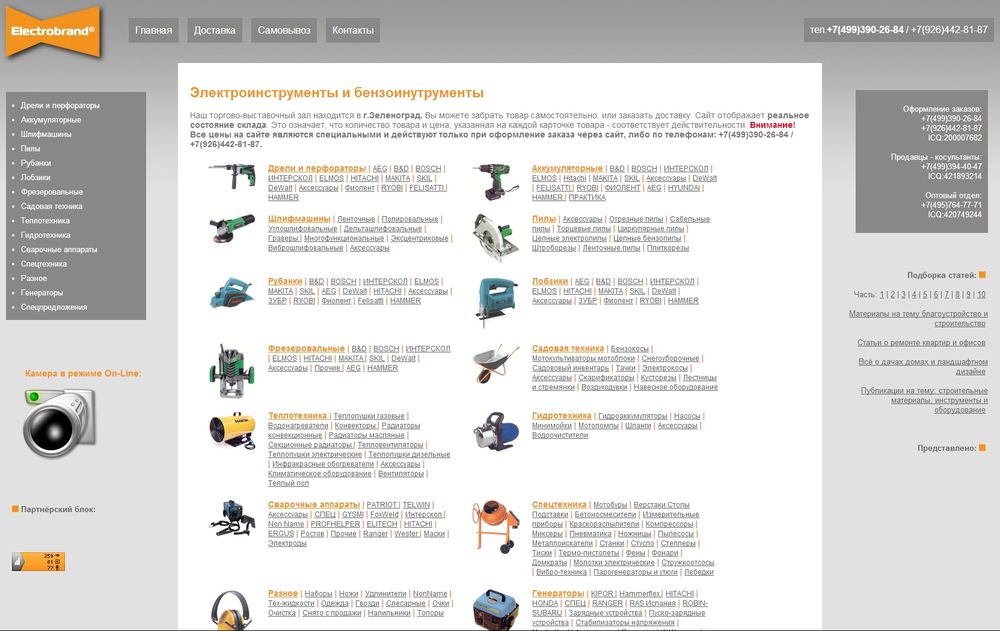Click the cordless drill image
Image resolution: width=1000 pixels, height=631 pixels.
click(x=496, y=182)
